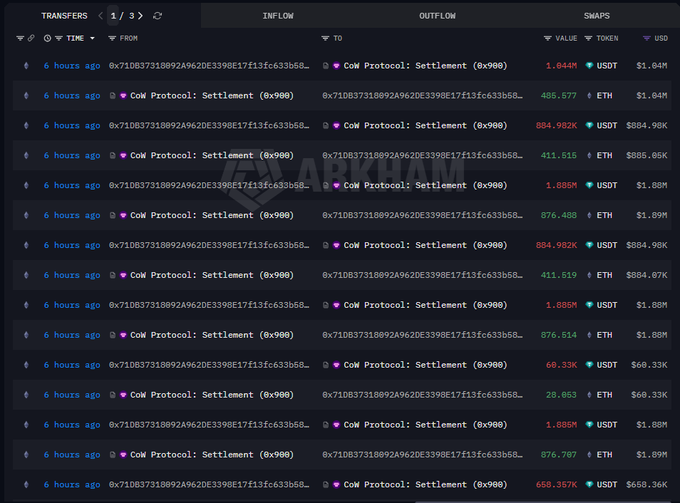Click Ethereum chain icon in 60.33K USDT row

[x=26, y=365]
